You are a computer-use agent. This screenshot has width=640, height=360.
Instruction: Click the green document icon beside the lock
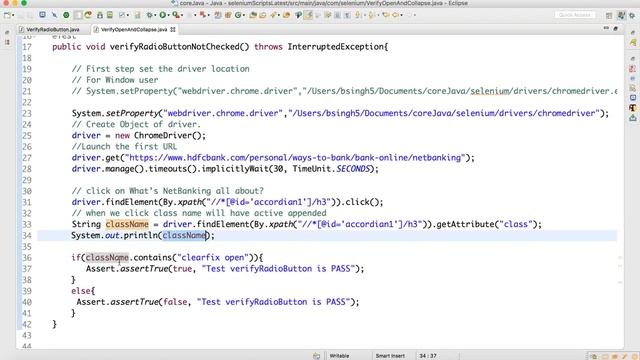pos(110,15)
